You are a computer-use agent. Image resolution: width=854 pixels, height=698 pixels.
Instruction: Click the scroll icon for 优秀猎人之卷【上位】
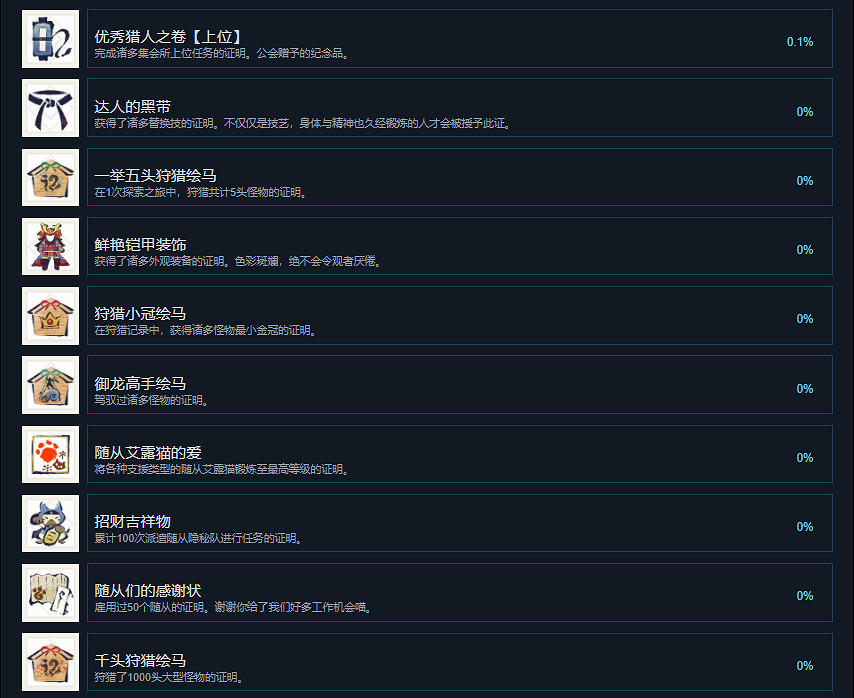(x=50, y=39)
